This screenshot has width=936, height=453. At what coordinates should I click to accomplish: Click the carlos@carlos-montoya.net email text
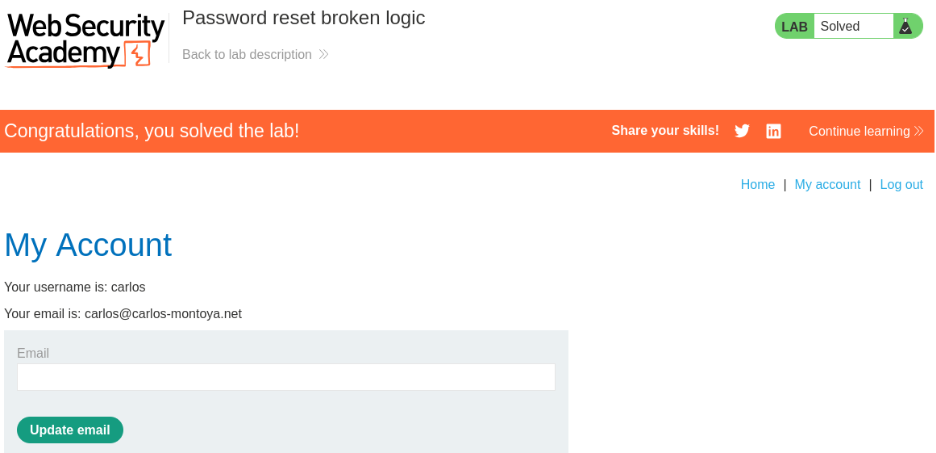pyautogui.click(x=163, y=314)
